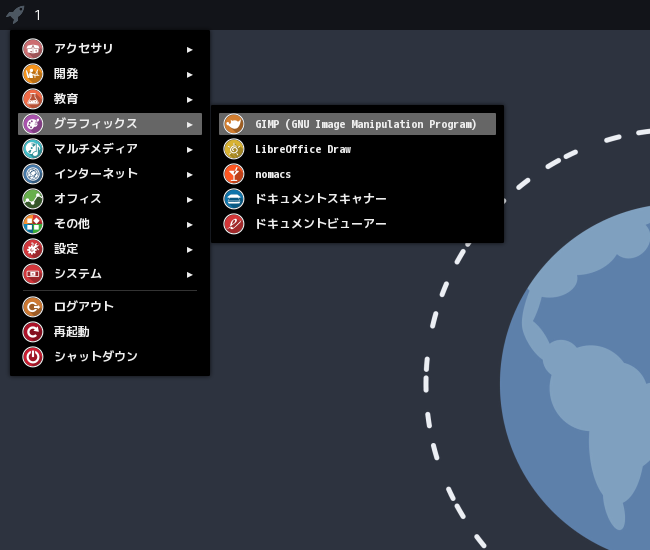The width and height of the screenshot is (650, 550).
Task: Open the マルチメディア menu entry
Action: click(110, 149)
